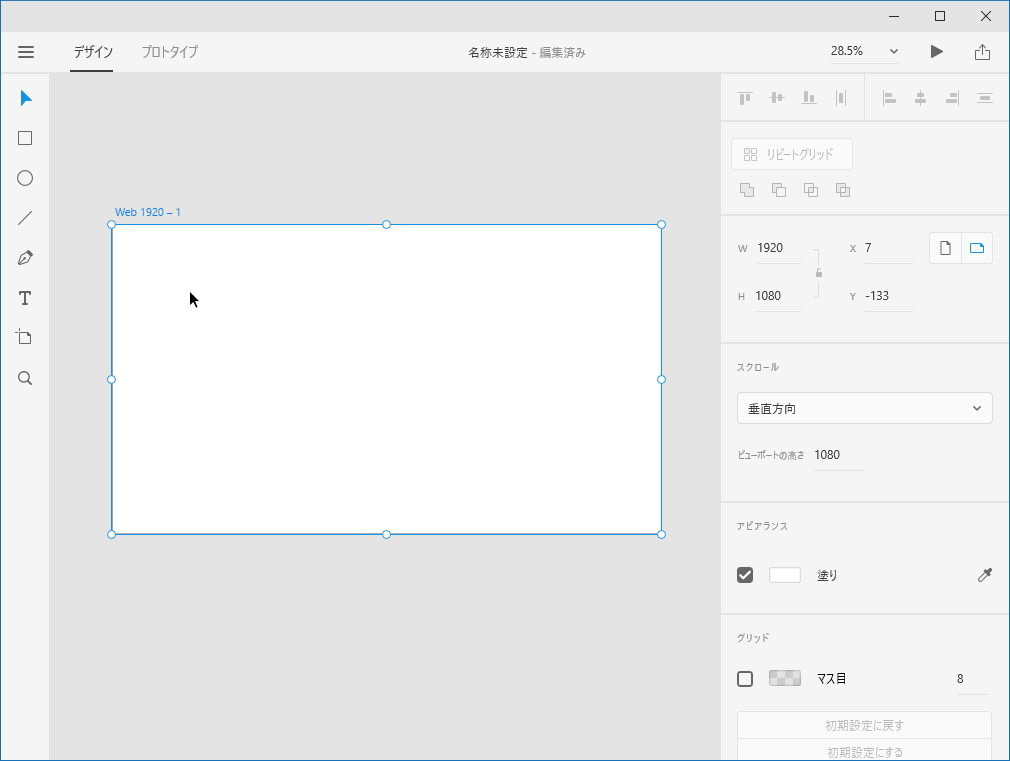The image size is (1010, 761).
Task: Click the リピートグリッド button
Action: [x=791, y=154]
